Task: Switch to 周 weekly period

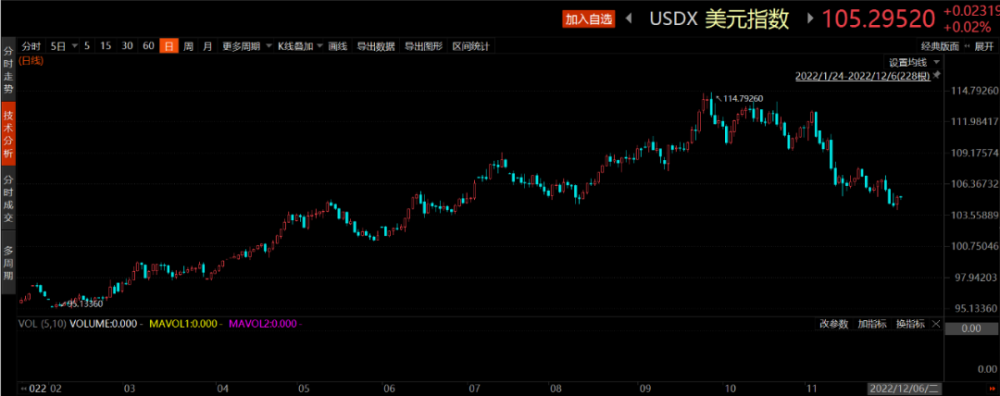Action: coord(188,47)
